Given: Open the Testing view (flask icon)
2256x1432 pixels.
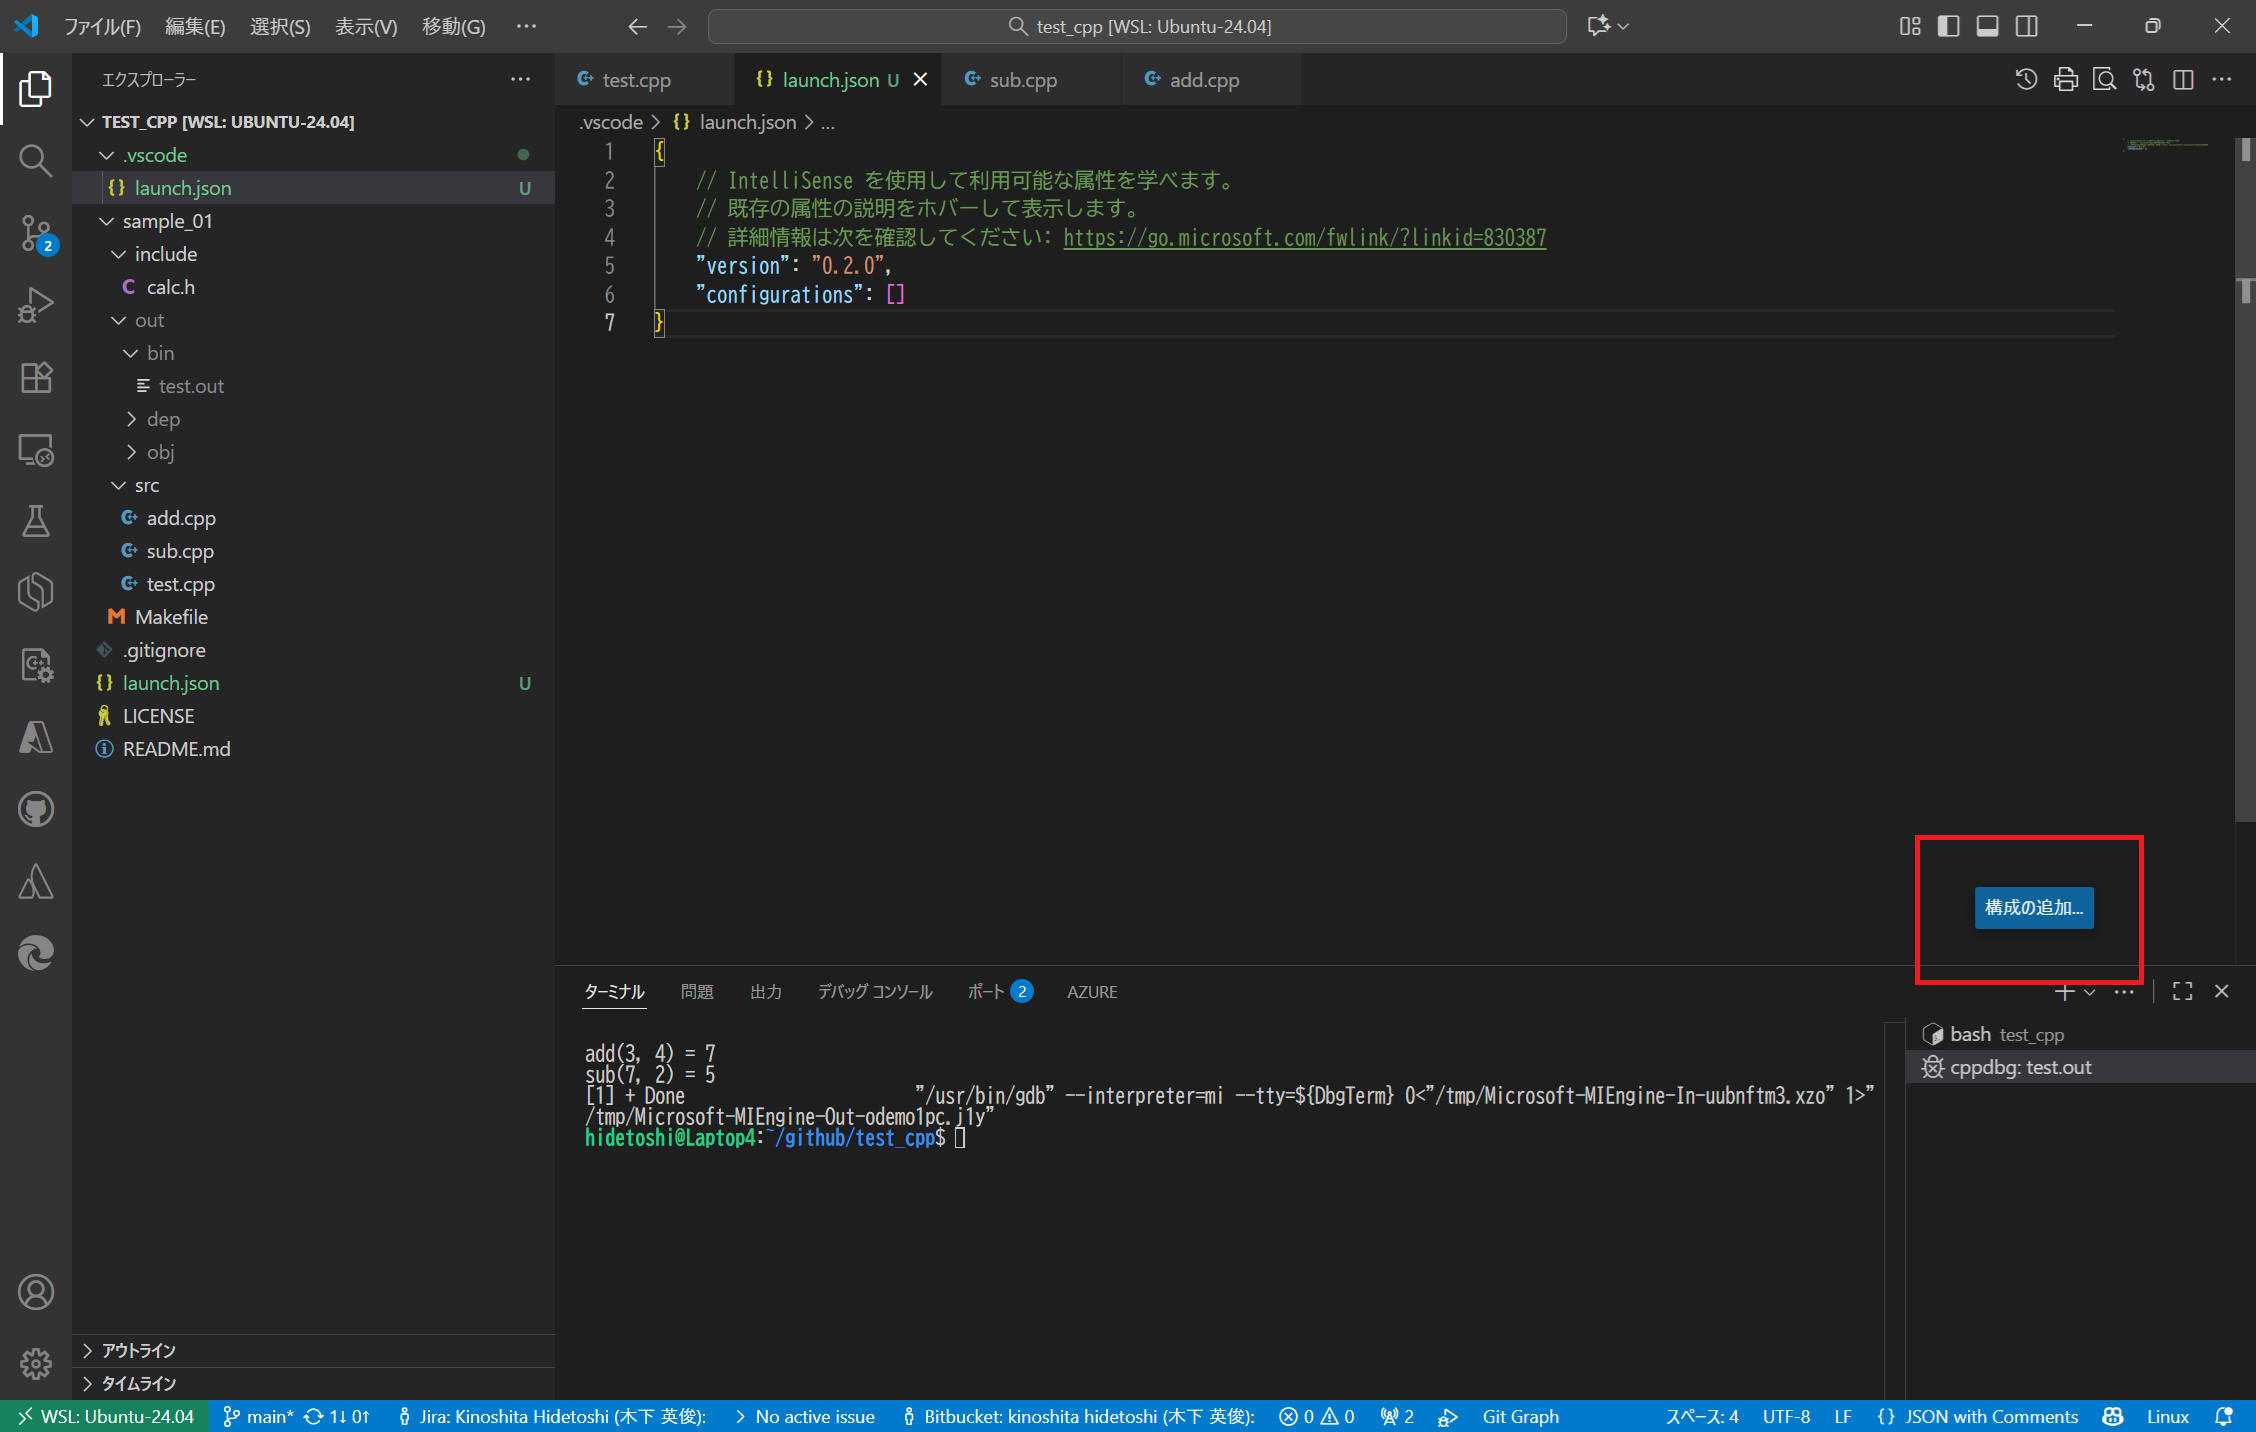Looking at the screenshot, I should coord(36,521).
